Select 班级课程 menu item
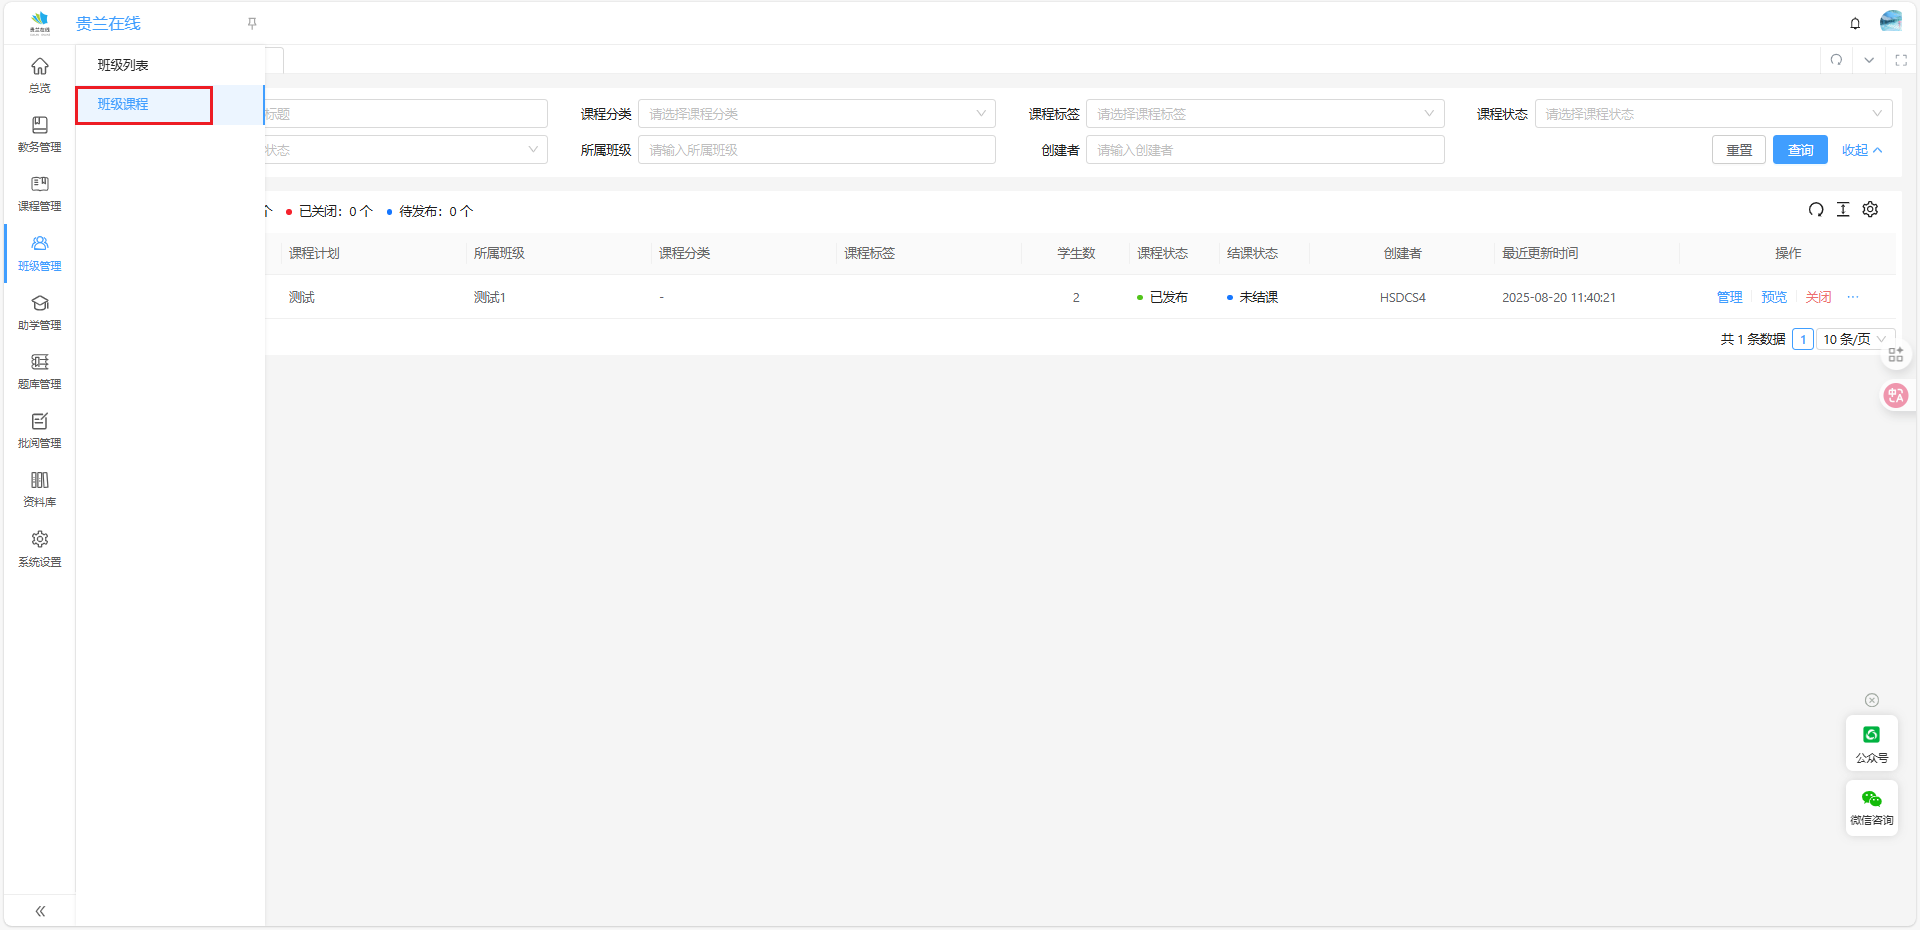 pos(123,104)
